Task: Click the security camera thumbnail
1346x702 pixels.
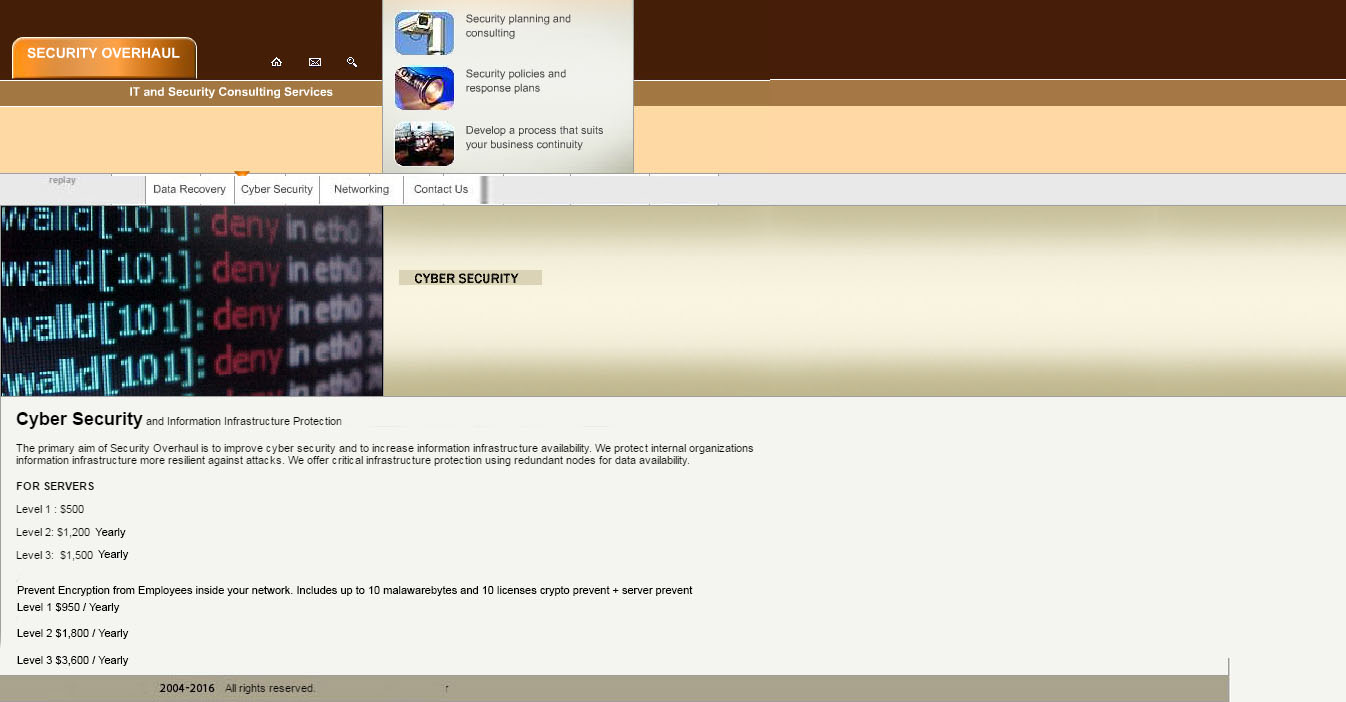Action: pos(424,33)
